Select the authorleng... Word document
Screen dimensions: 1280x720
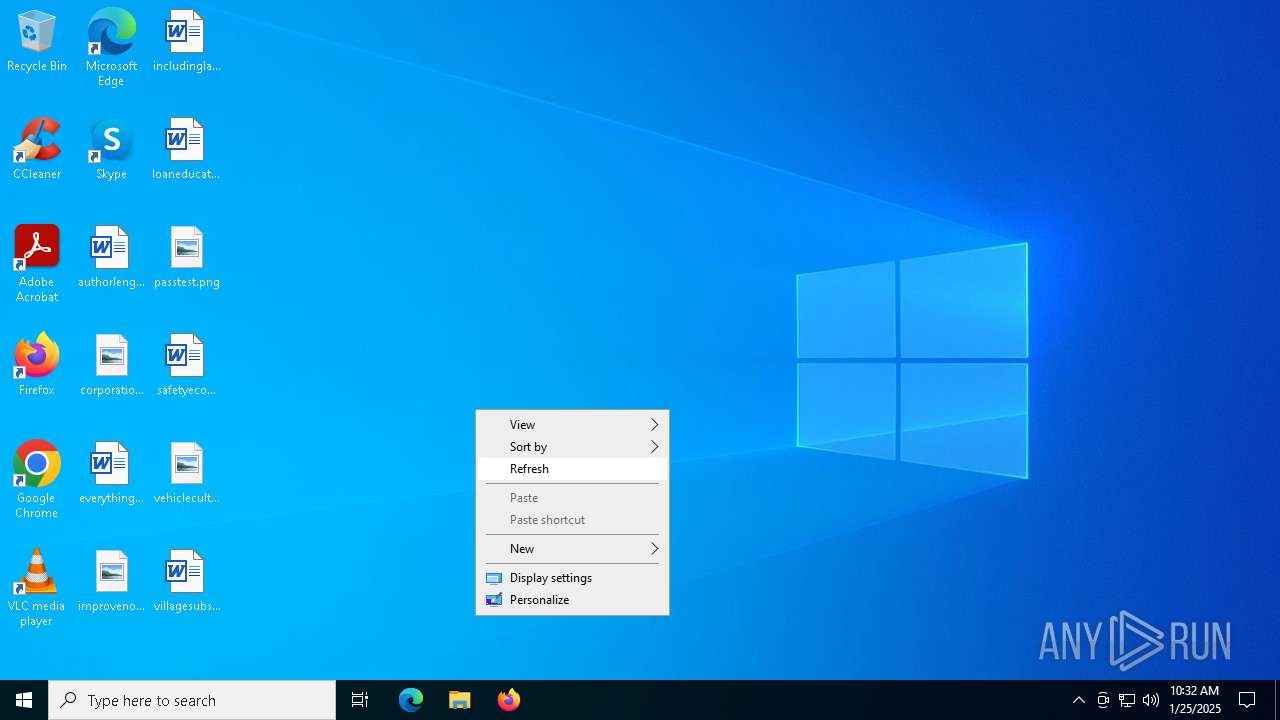pyautogui.click(x=111, y=257)
